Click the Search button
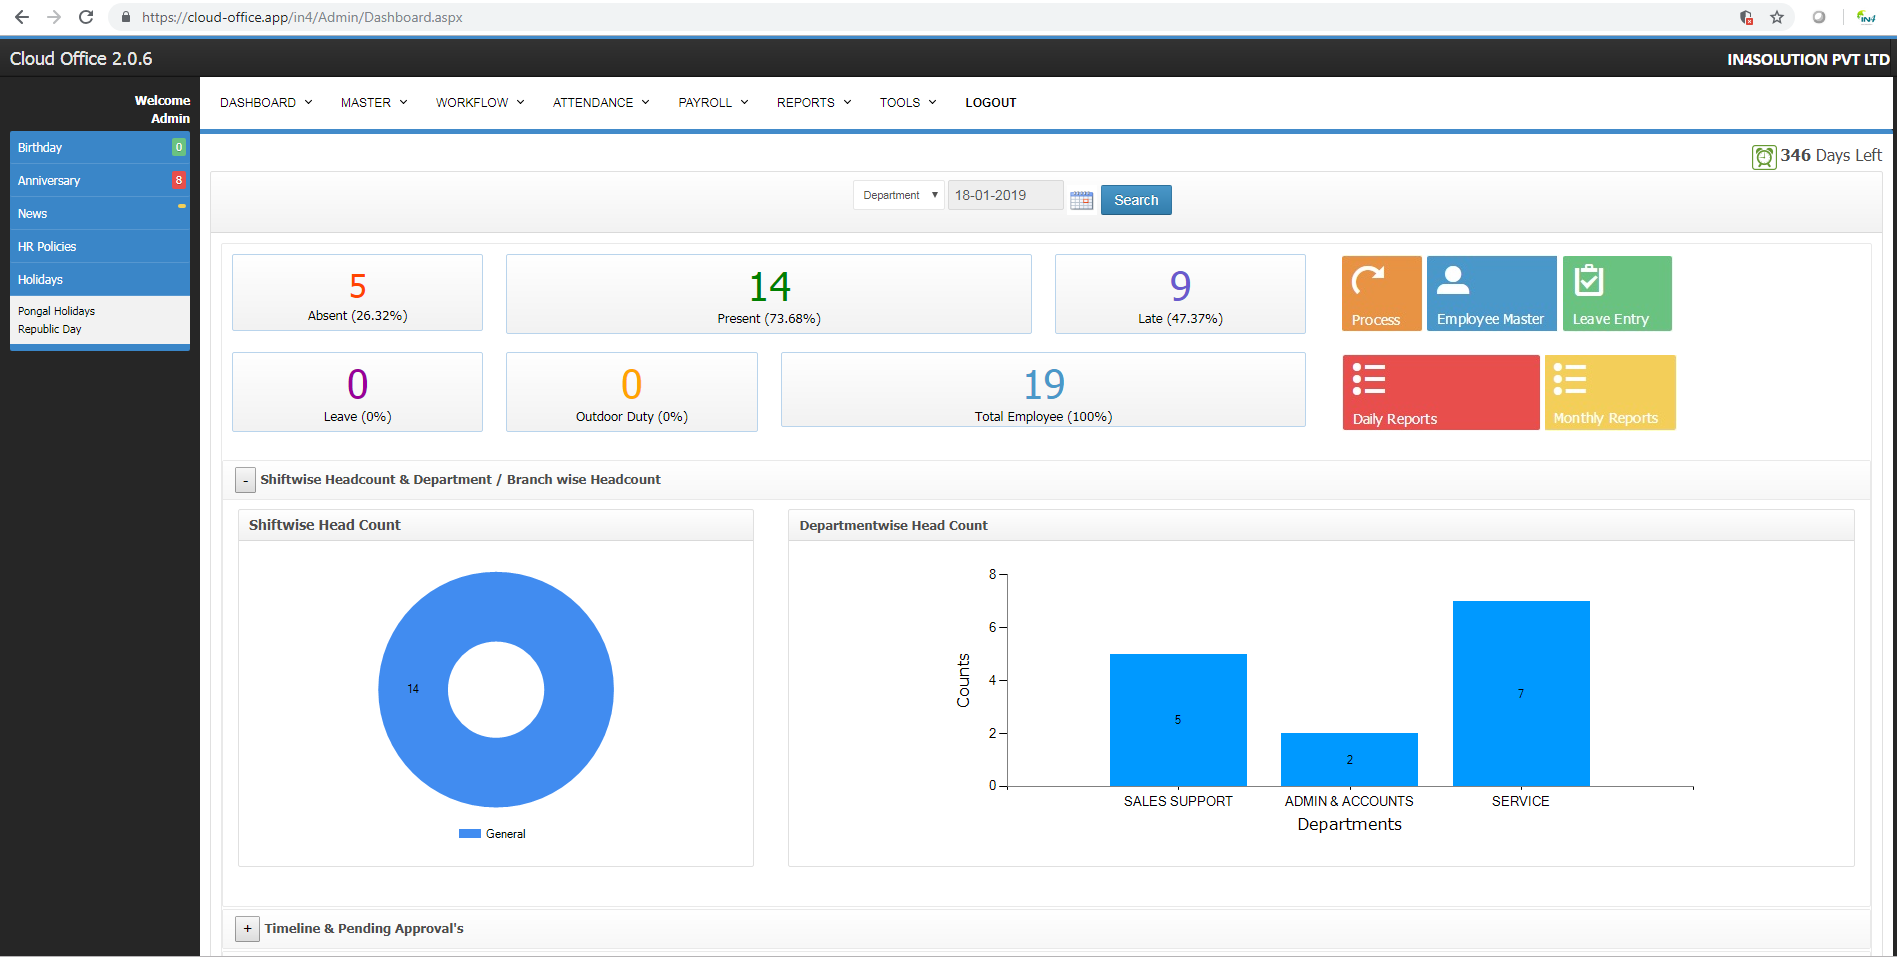Screen dimensions: 1897x957 pyautogui.click(x=1136, y=200)
